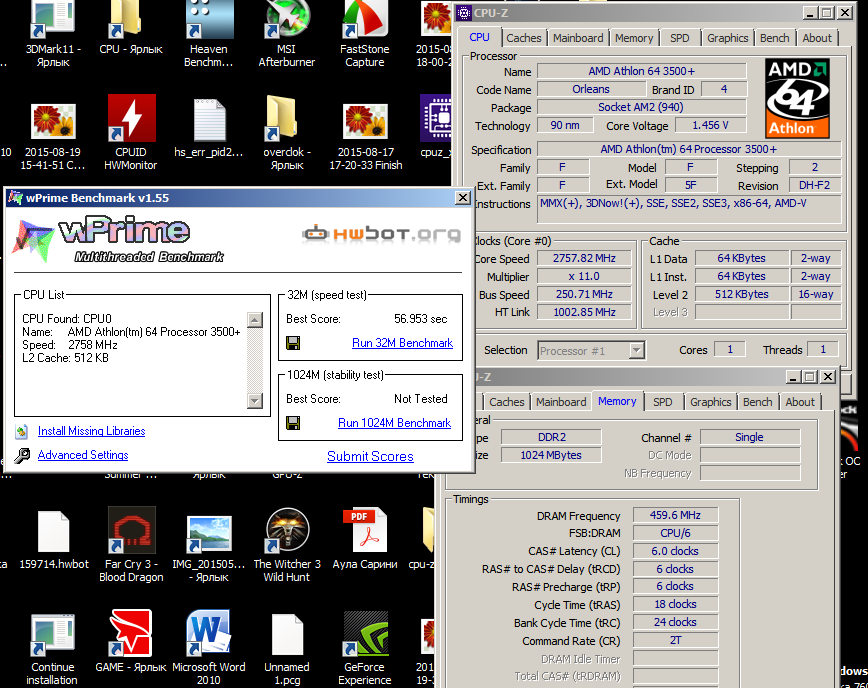Click the HT Link 1002.85 MHz value
Viewport: 868px width, 688px height.
[x=584, y=312]
